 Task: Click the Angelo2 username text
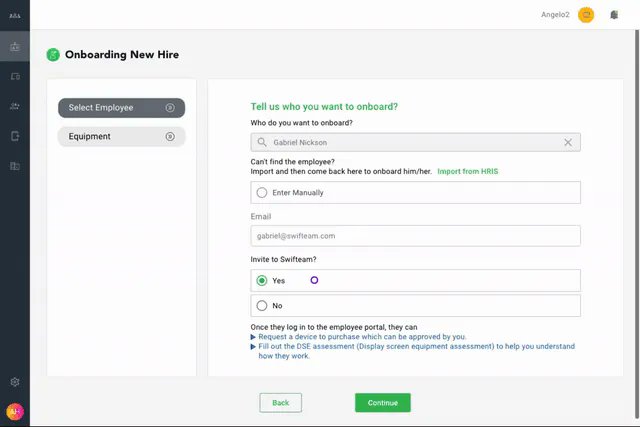[x=555, y=15]
